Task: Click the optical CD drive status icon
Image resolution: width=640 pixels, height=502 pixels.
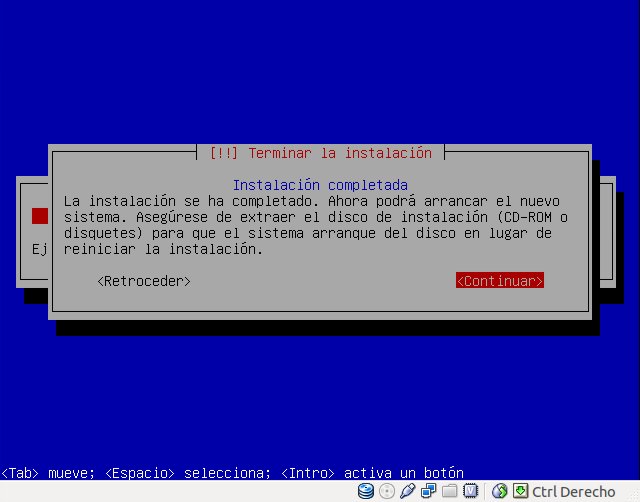Action: point(387,491)
